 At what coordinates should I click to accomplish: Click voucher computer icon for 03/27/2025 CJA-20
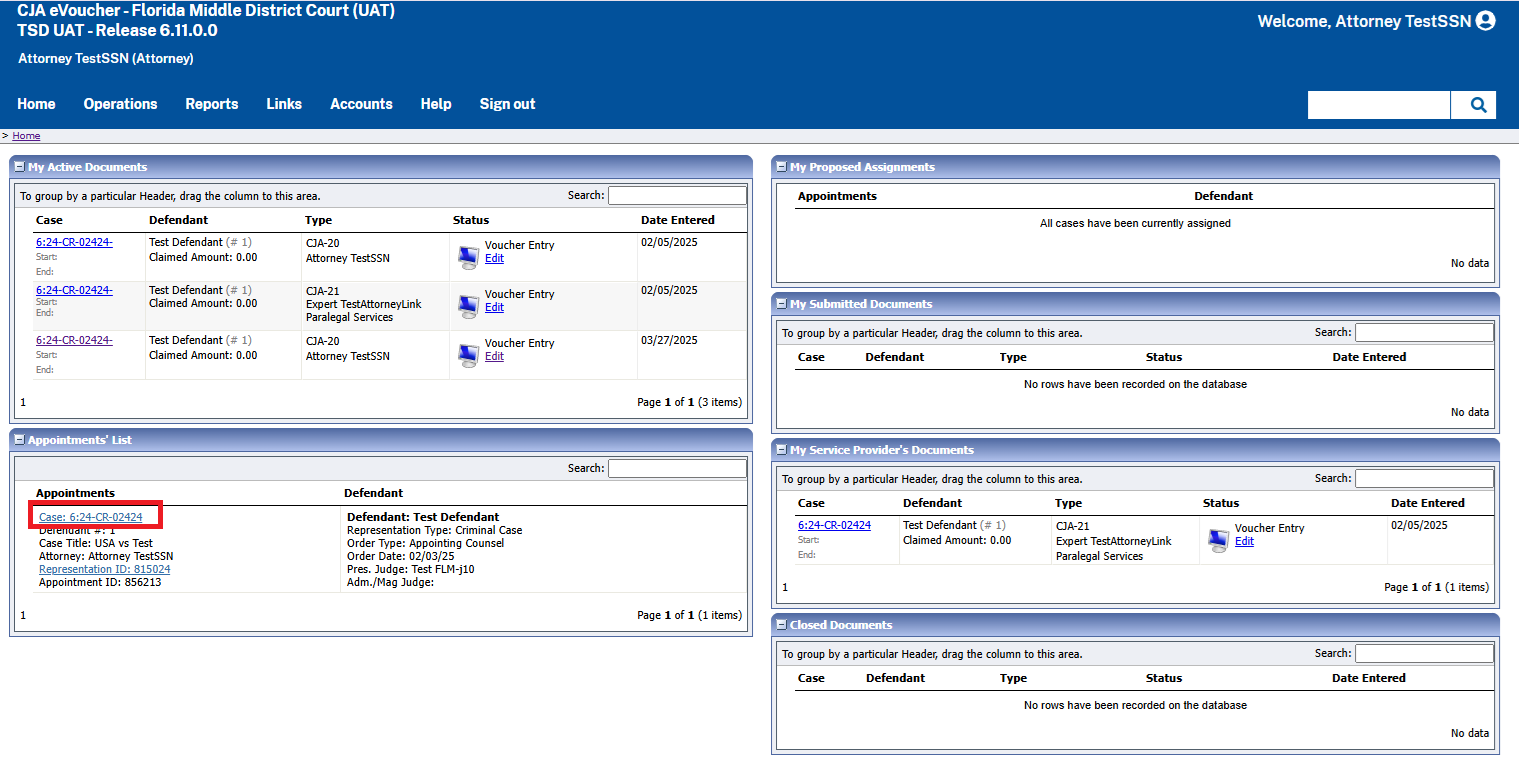tap(468, 355)
